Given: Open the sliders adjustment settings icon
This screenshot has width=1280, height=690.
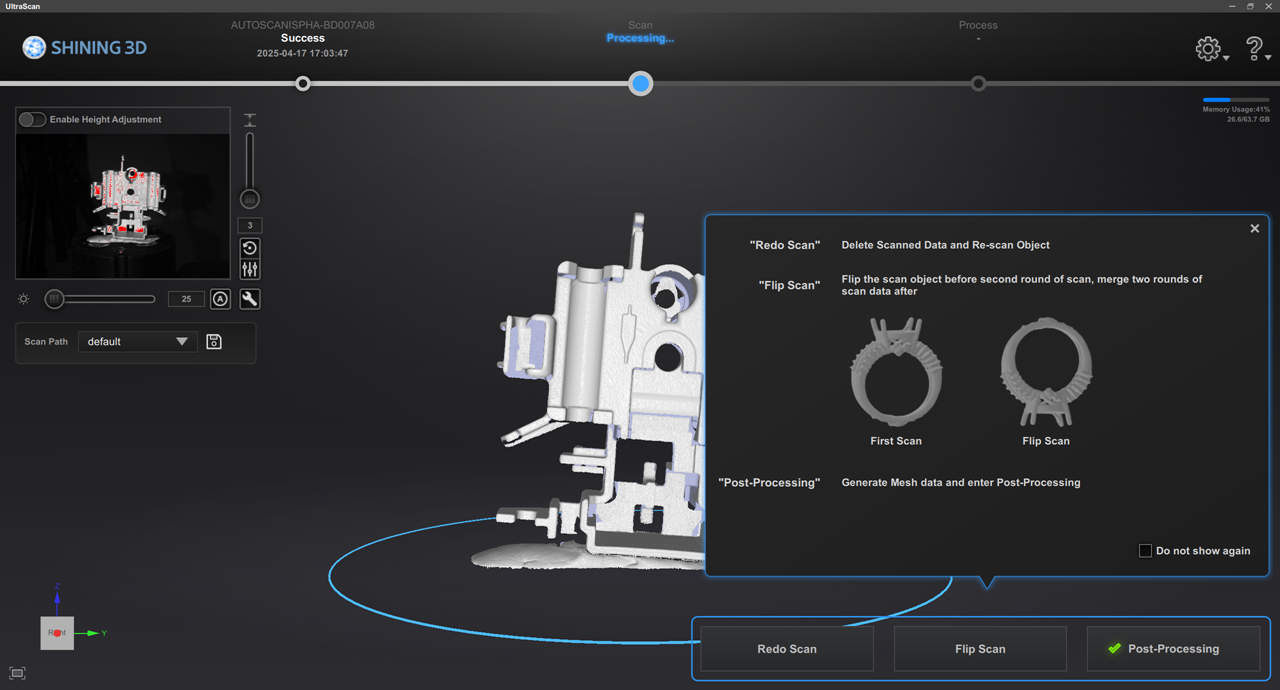Looking at the screenshot, I should 250,269.
